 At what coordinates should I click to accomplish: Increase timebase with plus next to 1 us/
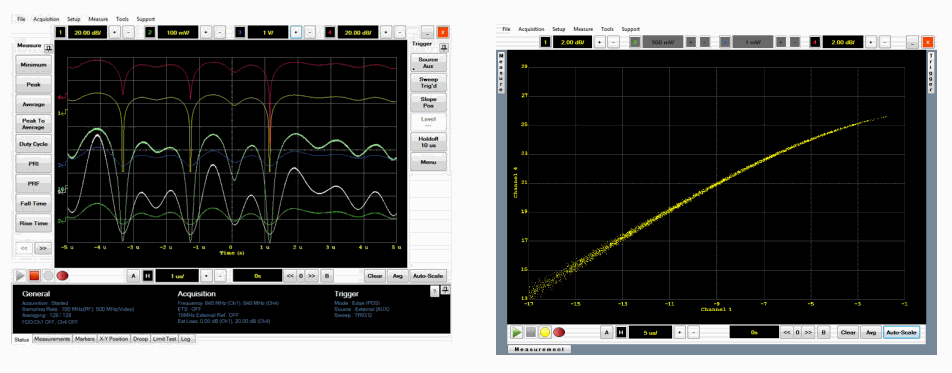point(206,275)
